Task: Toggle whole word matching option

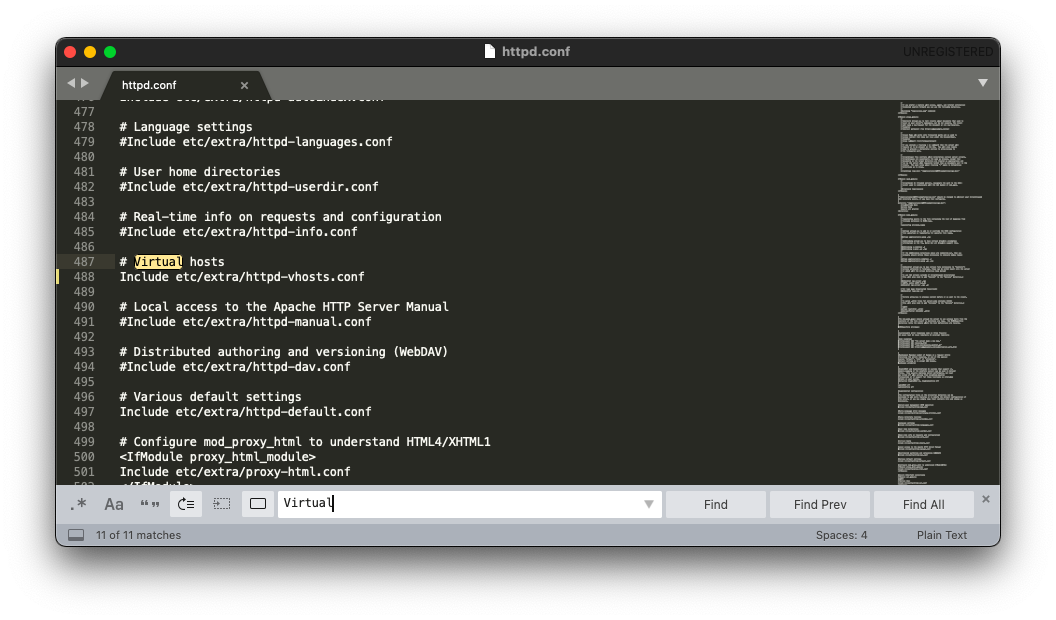Action: 150,504
